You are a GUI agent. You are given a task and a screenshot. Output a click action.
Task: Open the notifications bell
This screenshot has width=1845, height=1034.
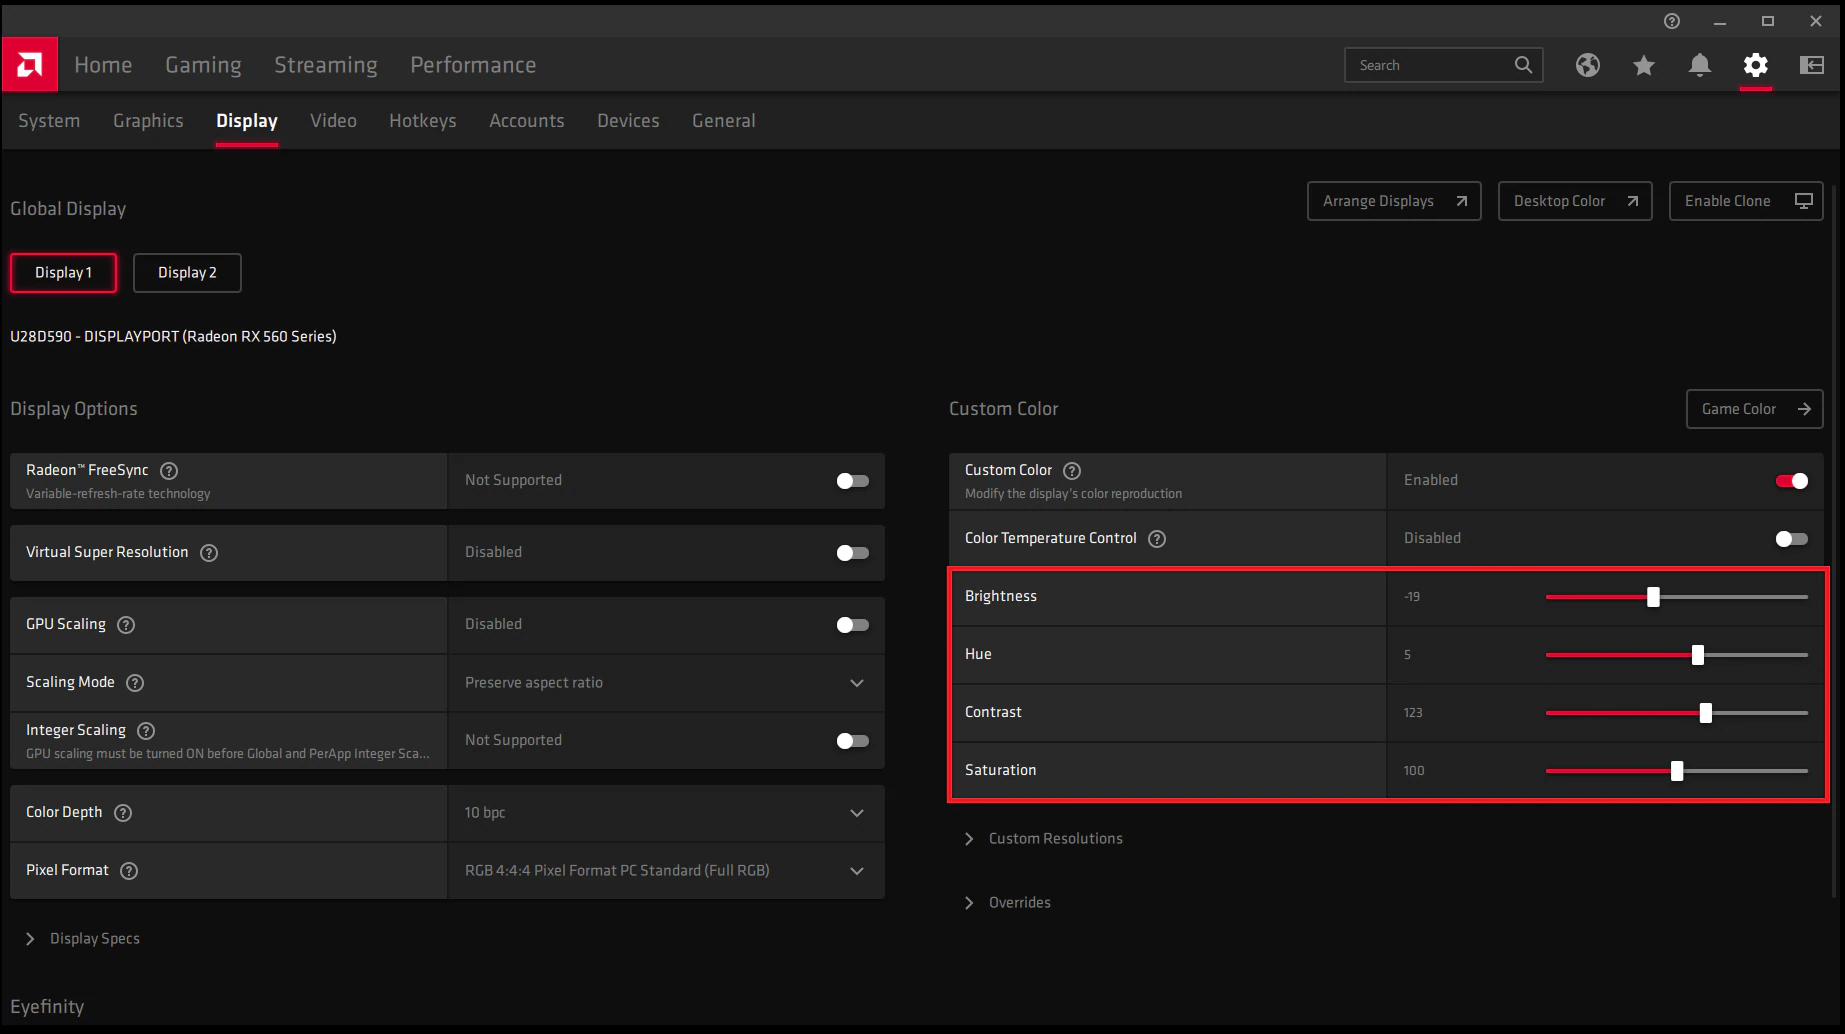1699,65
